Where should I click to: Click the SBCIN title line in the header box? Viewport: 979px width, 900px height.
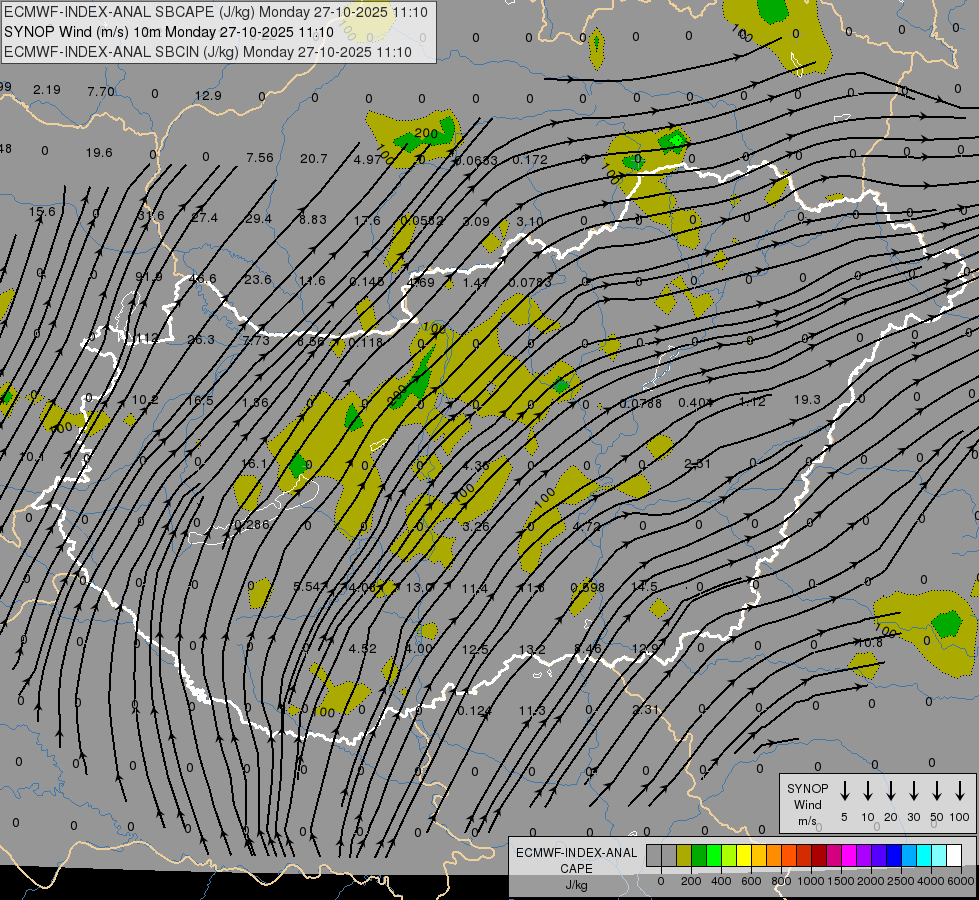pyautogui.click(x=208, y=52)
